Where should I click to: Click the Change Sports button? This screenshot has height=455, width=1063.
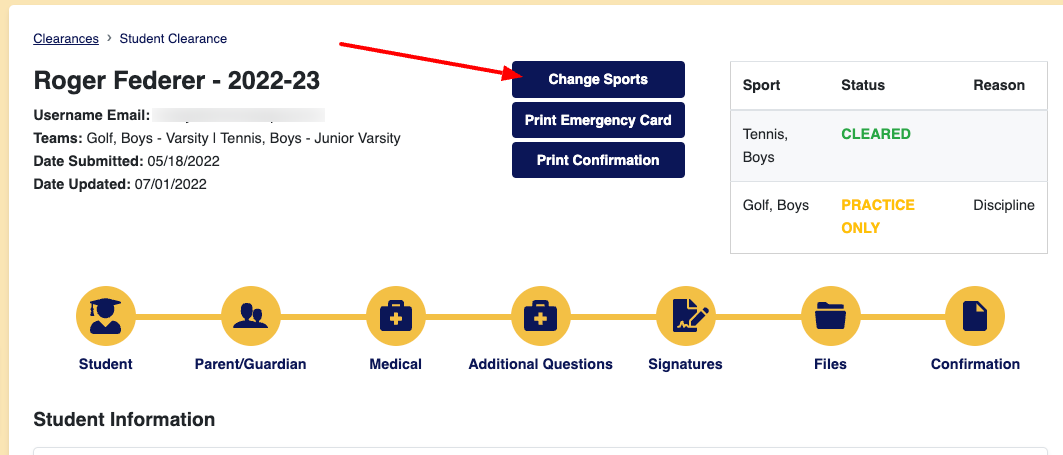[598, 80]
